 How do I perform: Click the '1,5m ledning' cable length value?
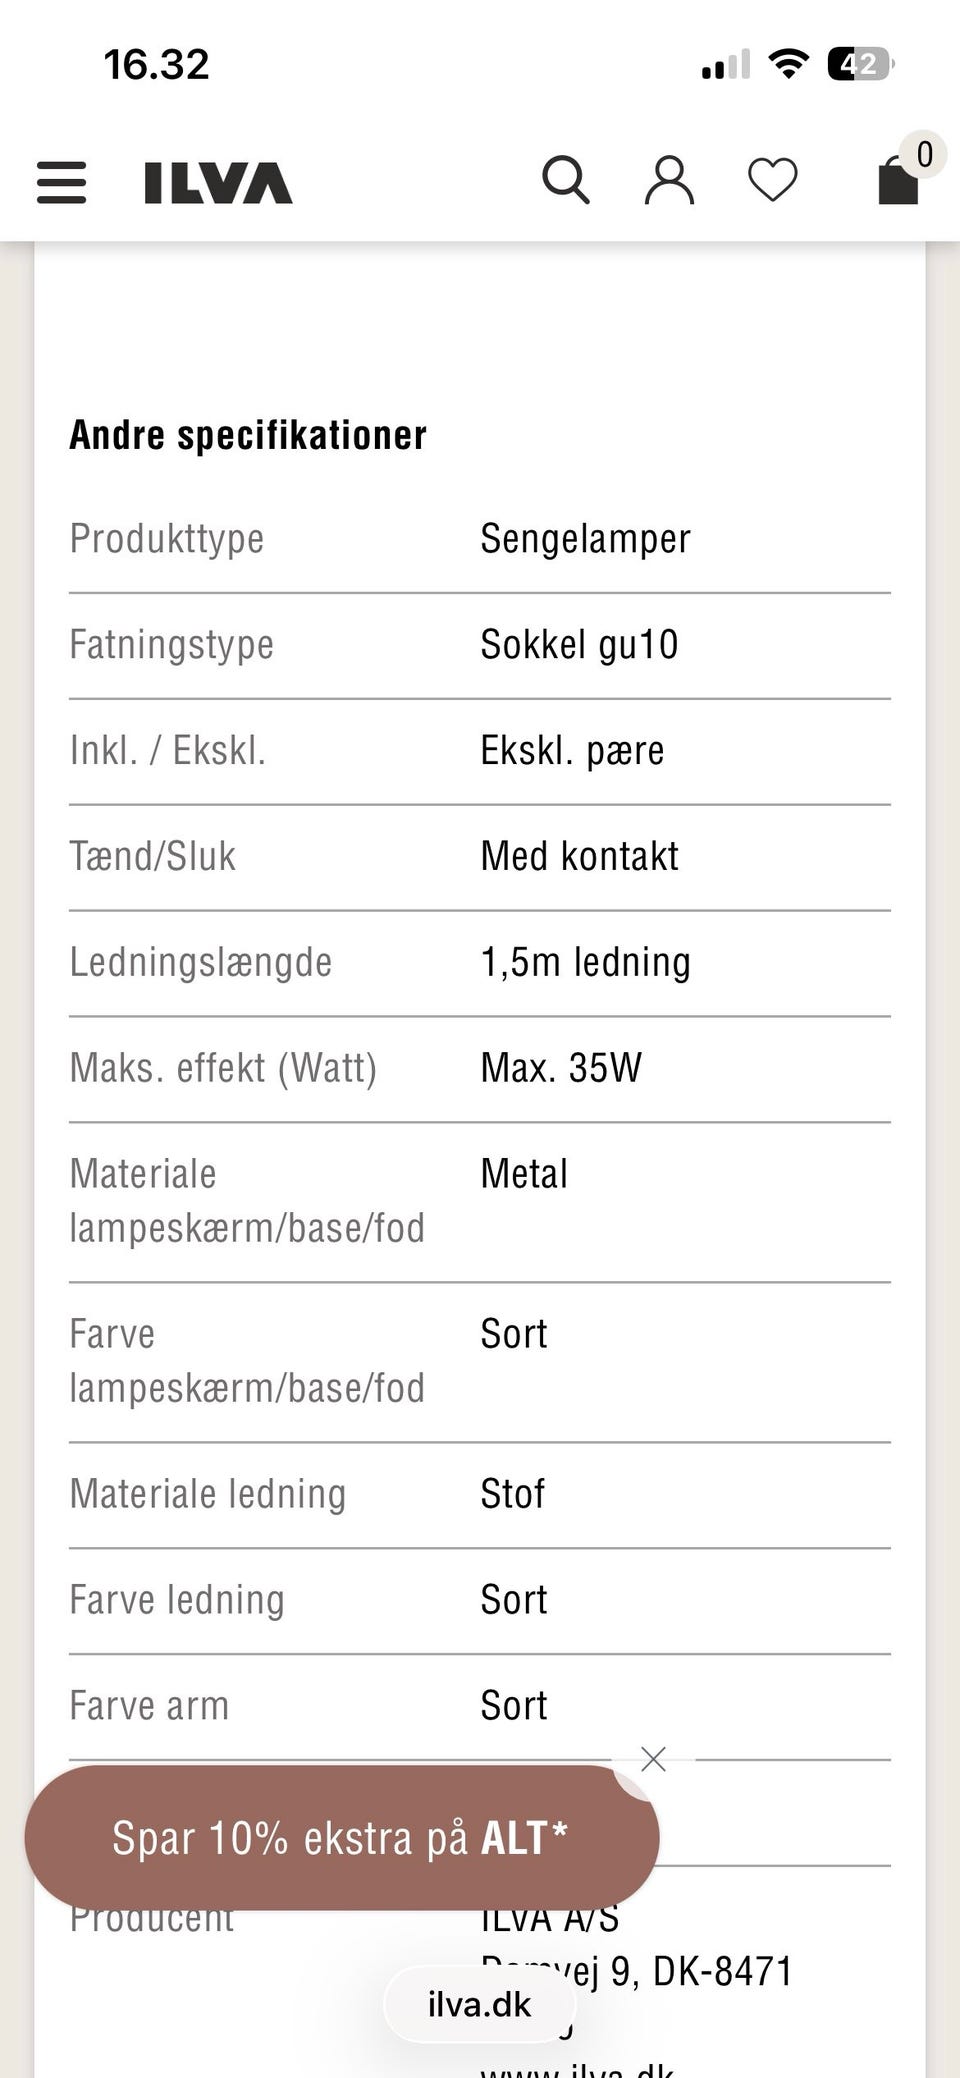point(585,963)
